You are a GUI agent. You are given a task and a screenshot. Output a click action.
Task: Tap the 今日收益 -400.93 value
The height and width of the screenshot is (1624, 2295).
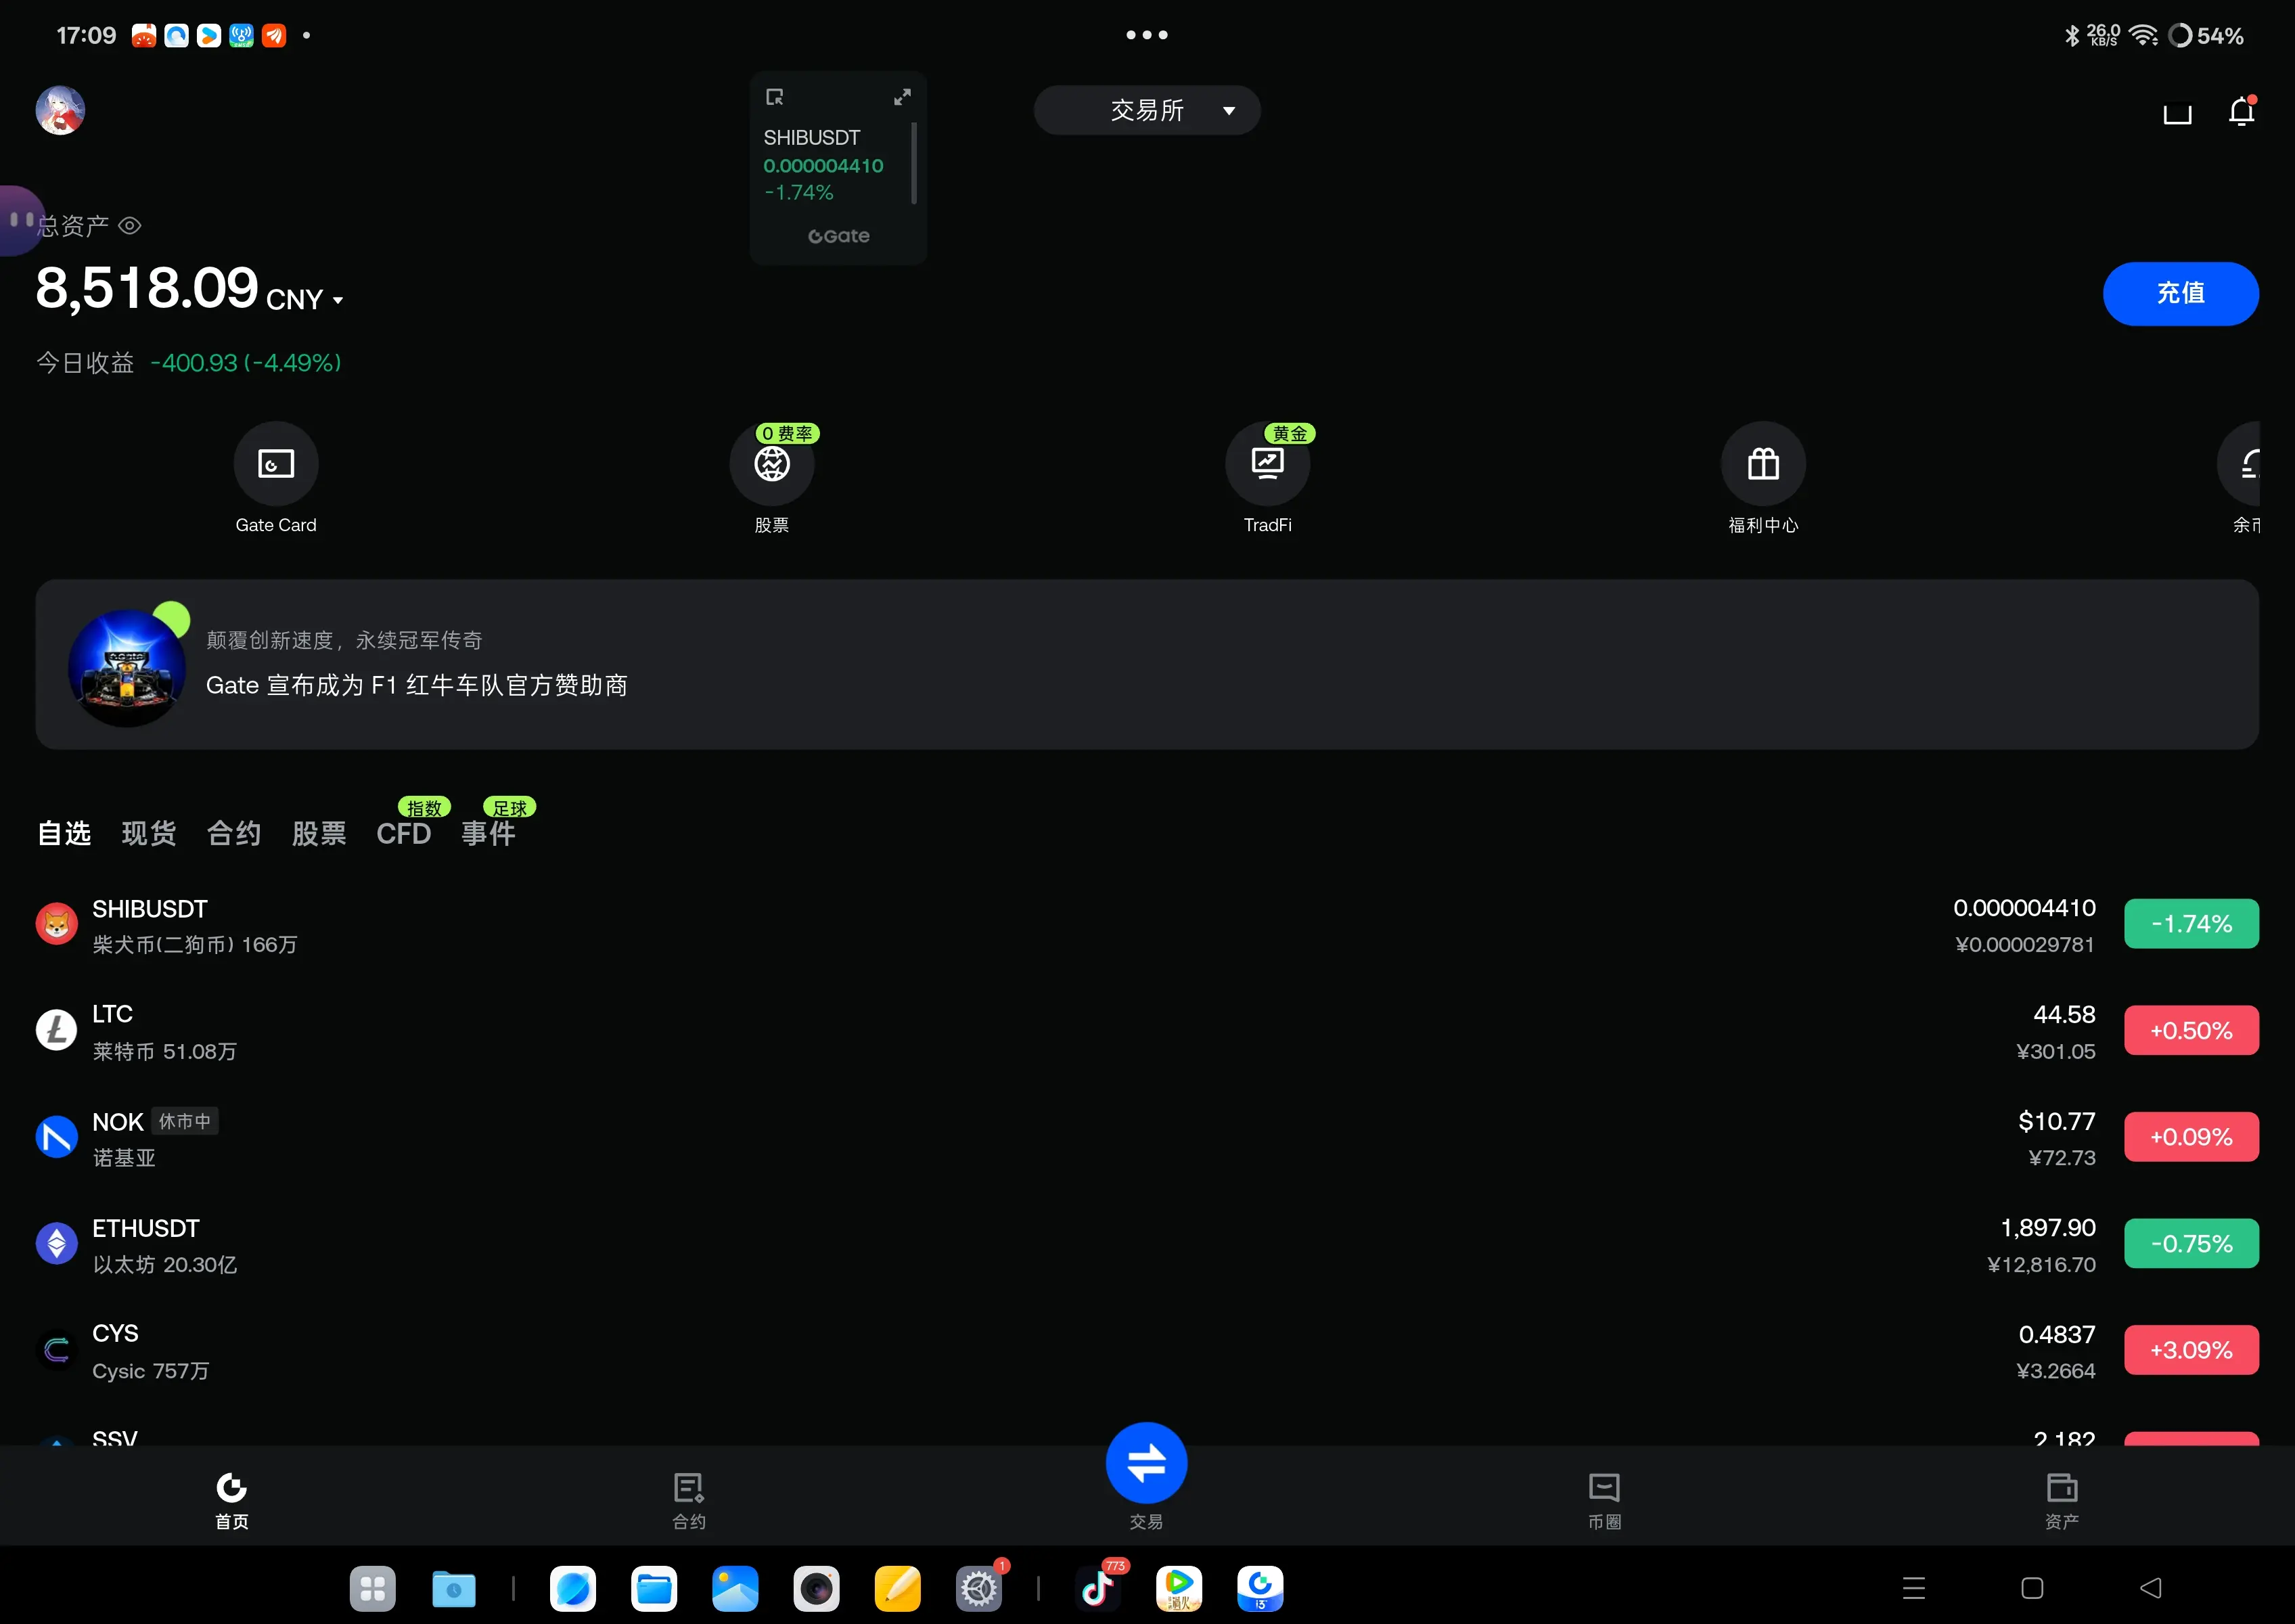(246, 363)
